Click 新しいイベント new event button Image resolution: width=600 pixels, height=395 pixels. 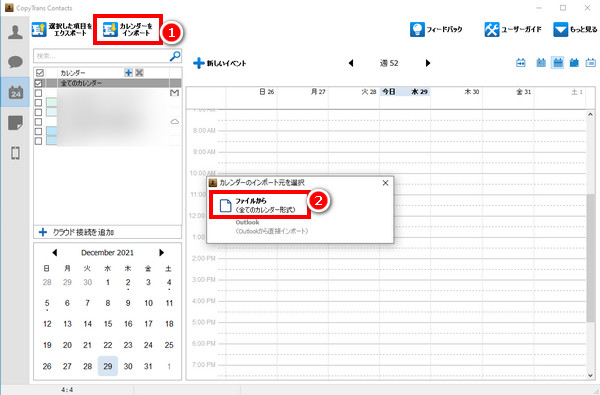[220, 63]
